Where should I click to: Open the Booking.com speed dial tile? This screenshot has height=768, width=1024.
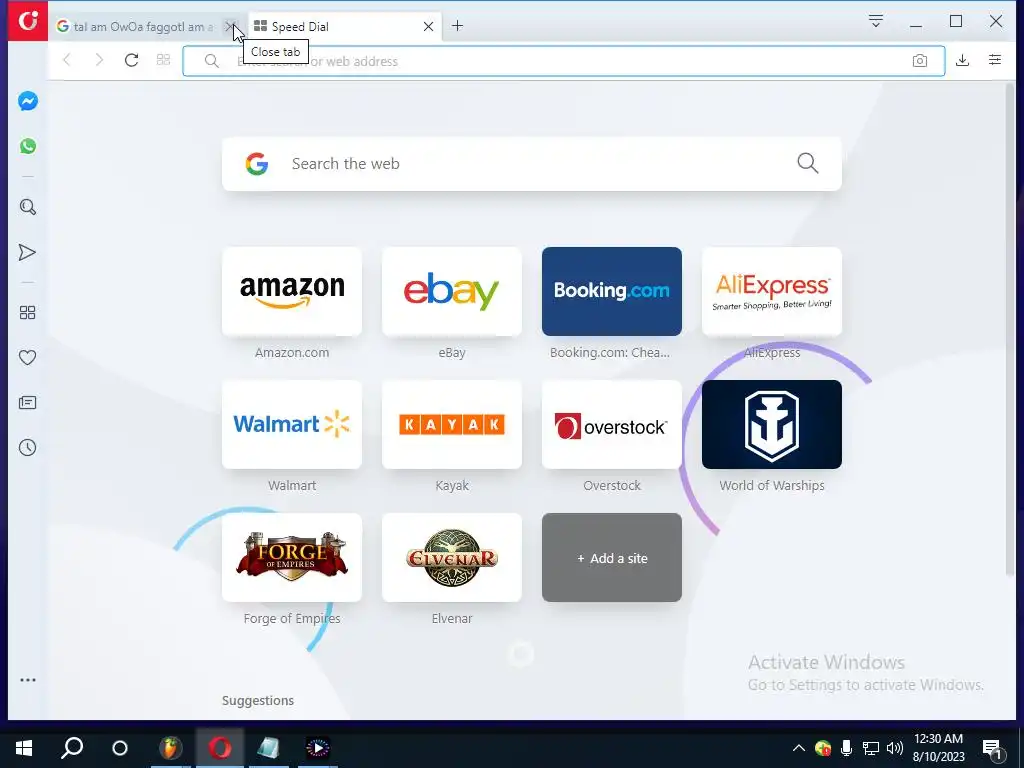click(x=612, y=291)
